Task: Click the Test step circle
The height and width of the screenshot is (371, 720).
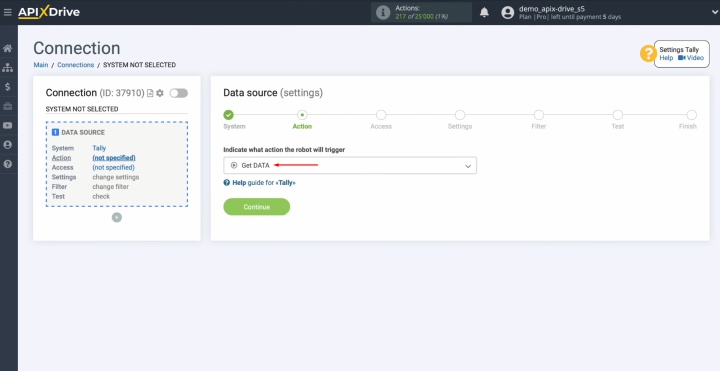Action: click(618, 115)
